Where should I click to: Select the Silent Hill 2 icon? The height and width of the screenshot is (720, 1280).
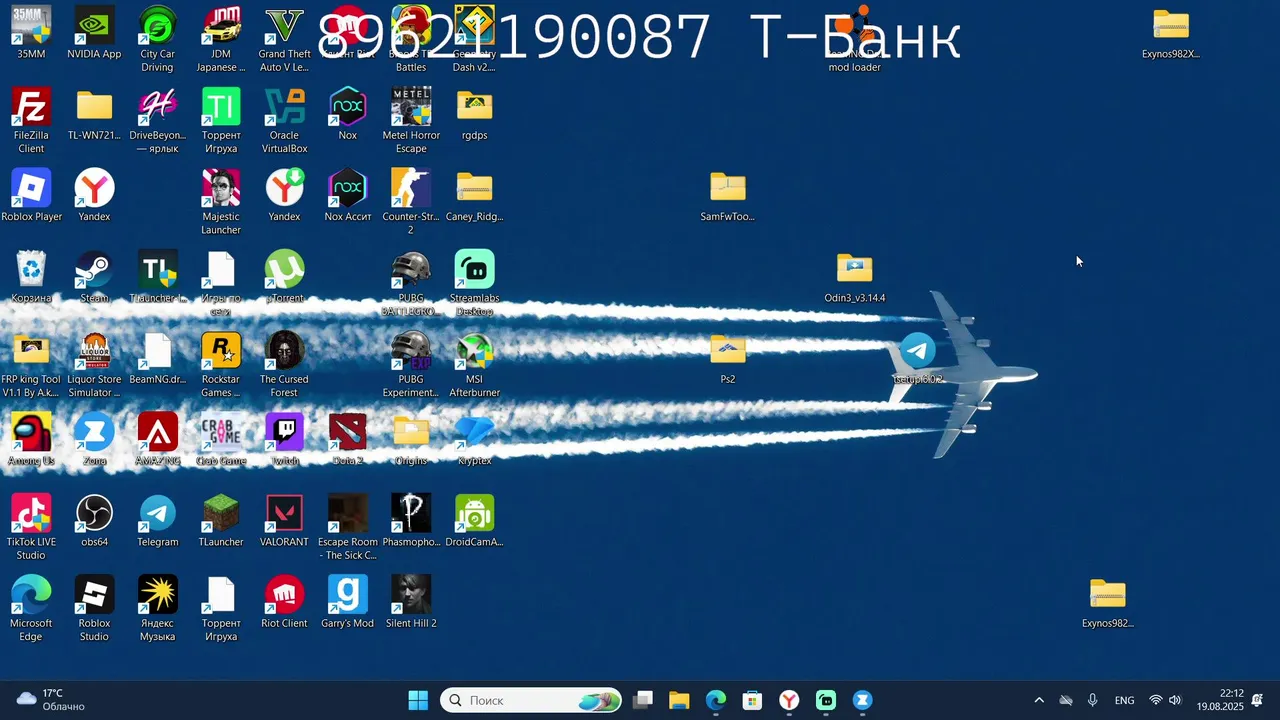[x=411, y=594]
